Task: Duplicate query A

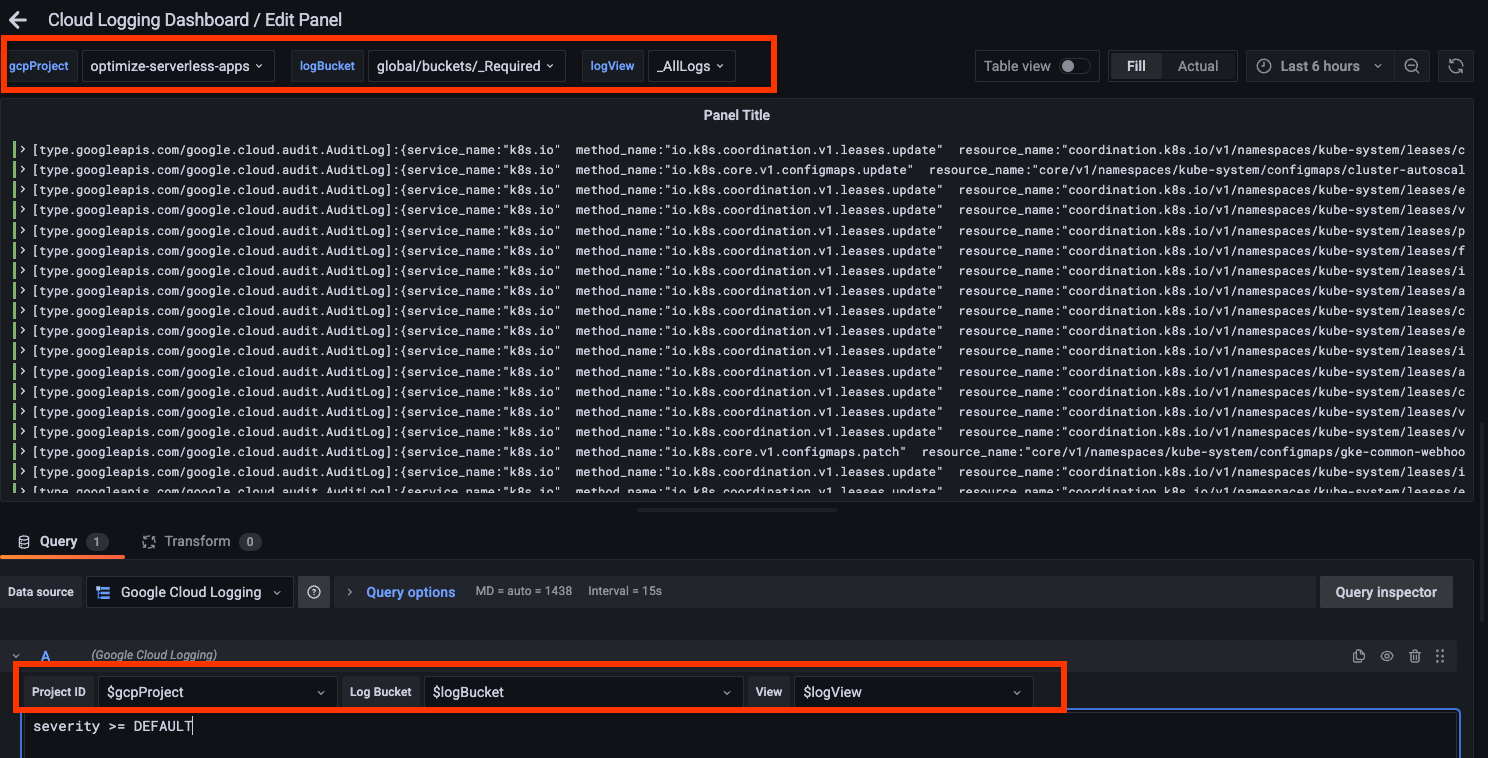Action: click(x=1358, y=656)
